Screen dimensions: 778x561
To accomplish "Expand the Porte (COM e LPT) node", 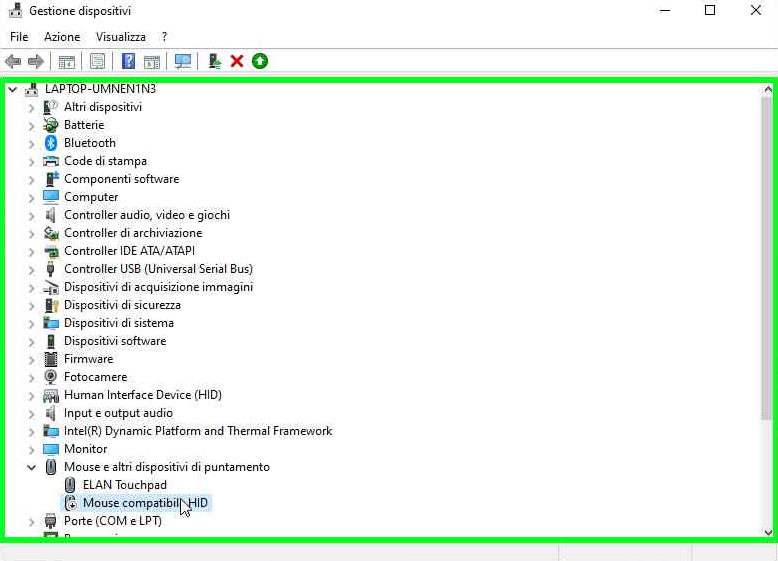I will (x=31, y=522).
